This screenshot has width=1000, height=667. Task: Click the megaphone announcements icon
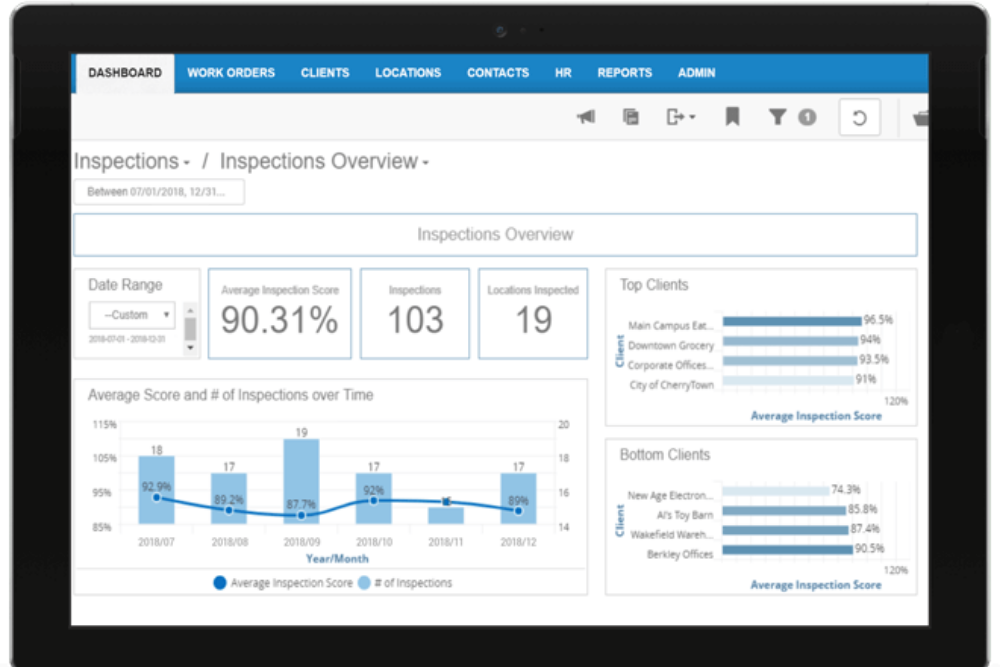point(586,117)
